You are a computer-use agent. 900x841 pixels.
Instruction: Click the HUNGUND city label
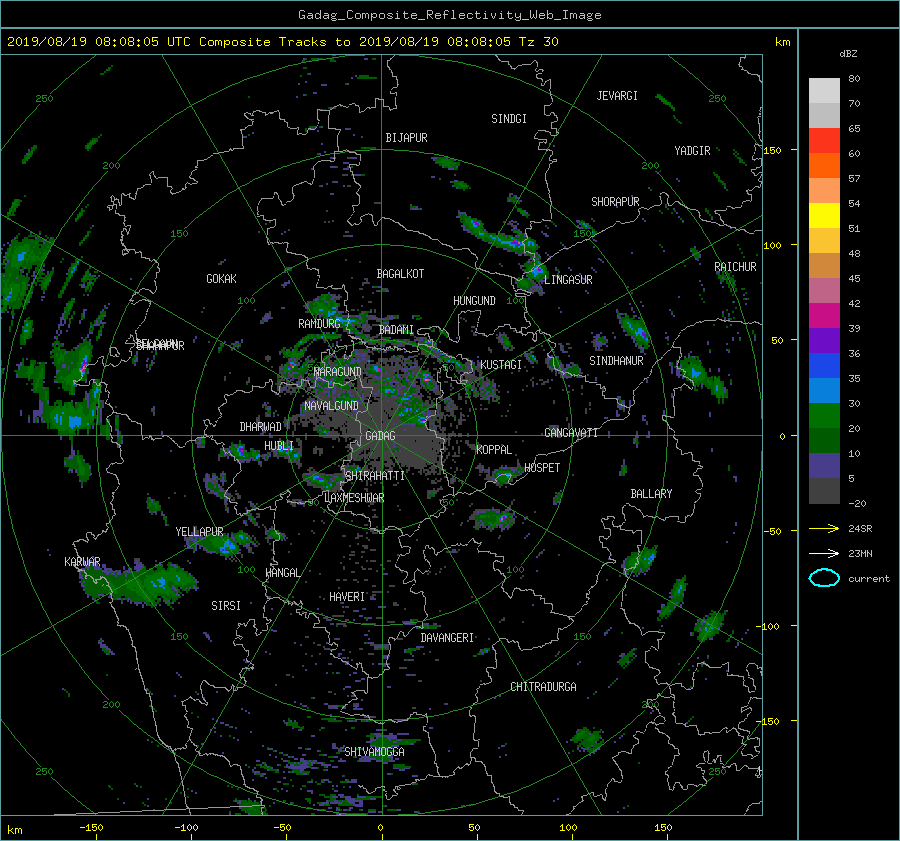point(474,301)
